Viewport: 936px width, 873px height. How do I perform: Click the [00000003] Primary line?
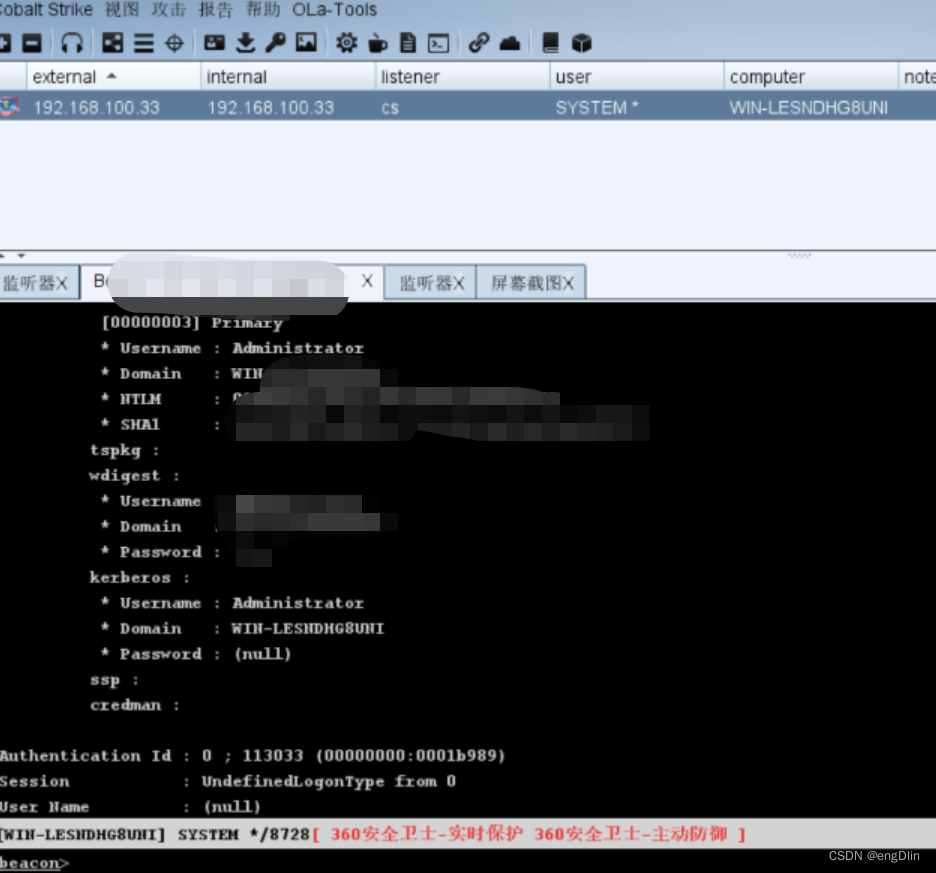[x=192, y=322]
